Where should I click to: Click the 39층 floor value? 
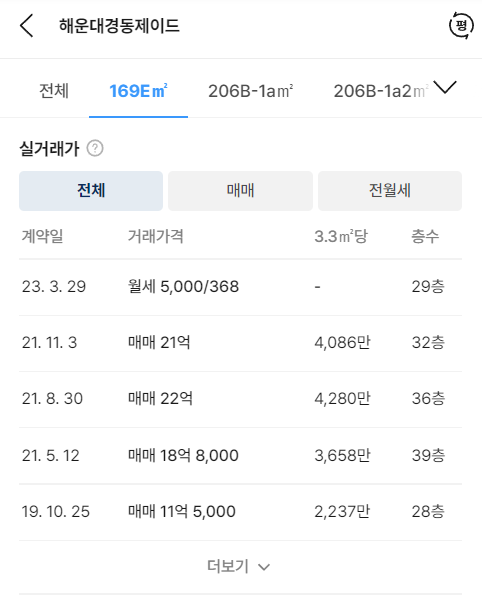coord(428,455)
